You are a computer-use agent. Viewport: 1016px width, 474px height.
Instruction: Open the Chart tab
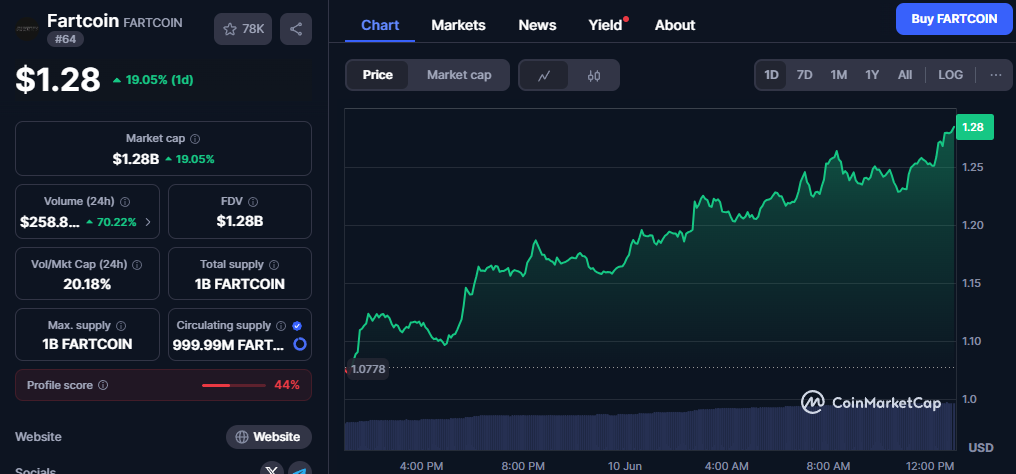click(x=380, y=25)
